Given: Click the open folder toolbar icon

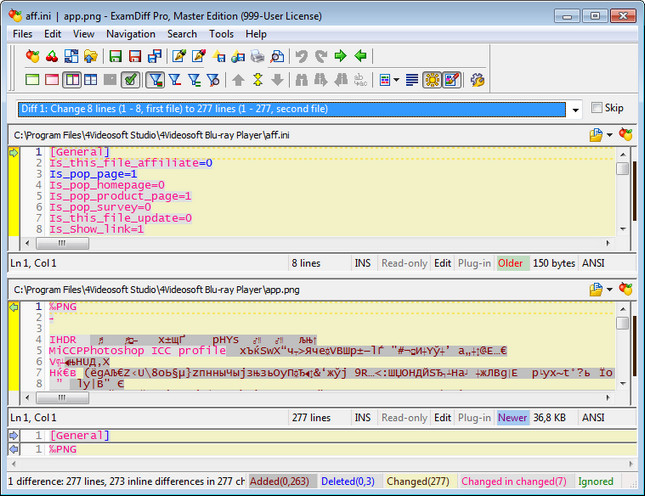Looking at the screenshot, I should 90,56.
